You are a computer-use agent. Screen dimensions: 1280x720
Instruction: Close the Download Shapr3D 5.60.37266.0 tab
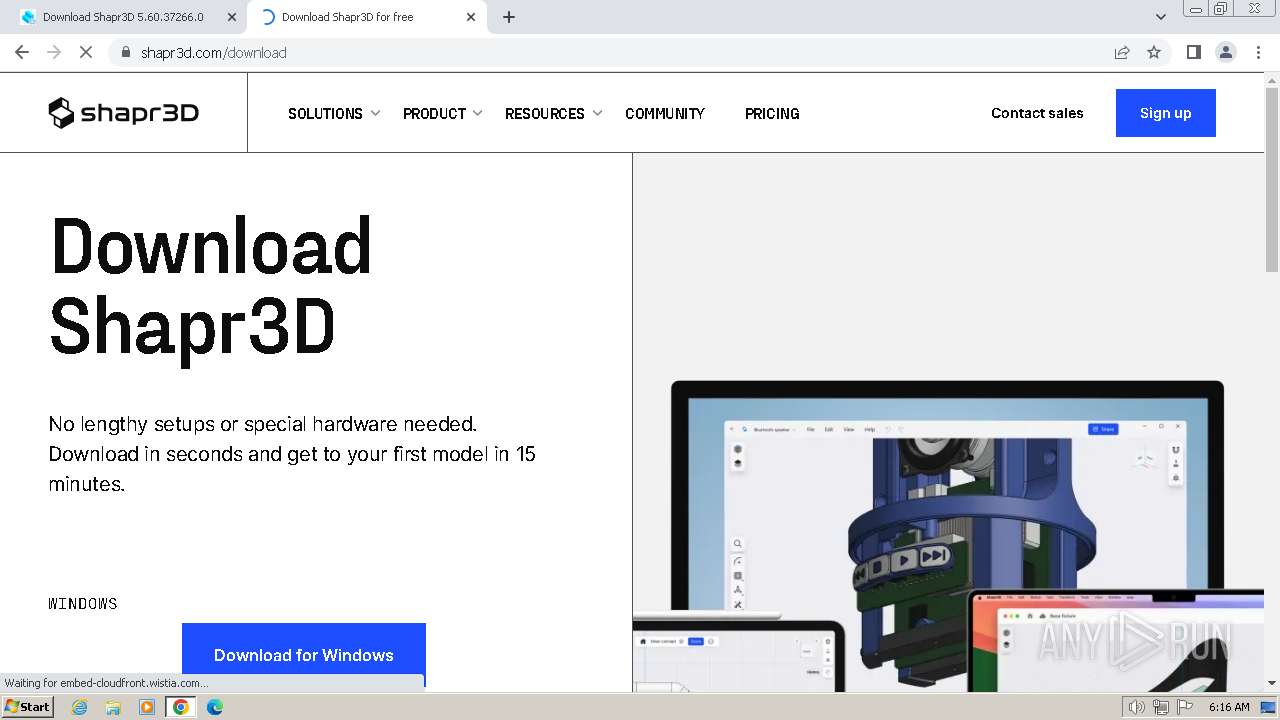pos(232,17)
